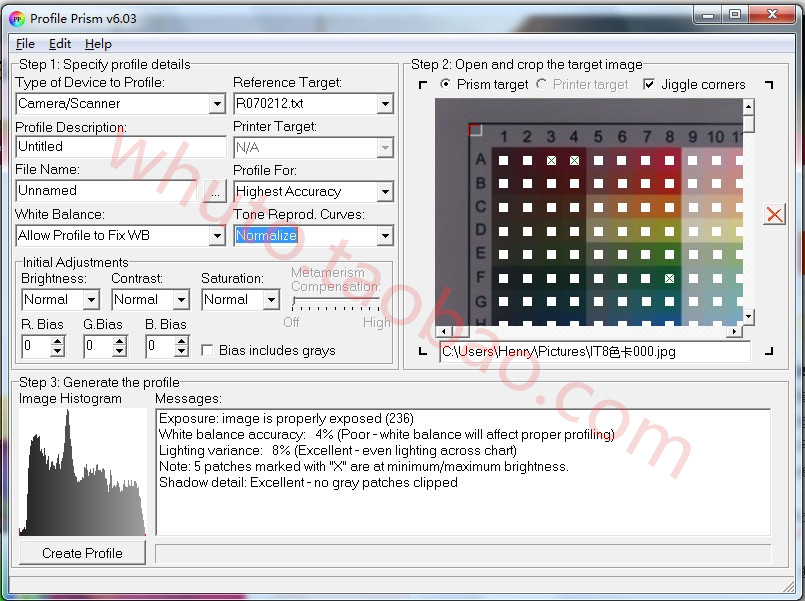Image resolution: width=805 pixels, height=601 pixels.
Task: Open the Edit menu
Action: point(60,44)
